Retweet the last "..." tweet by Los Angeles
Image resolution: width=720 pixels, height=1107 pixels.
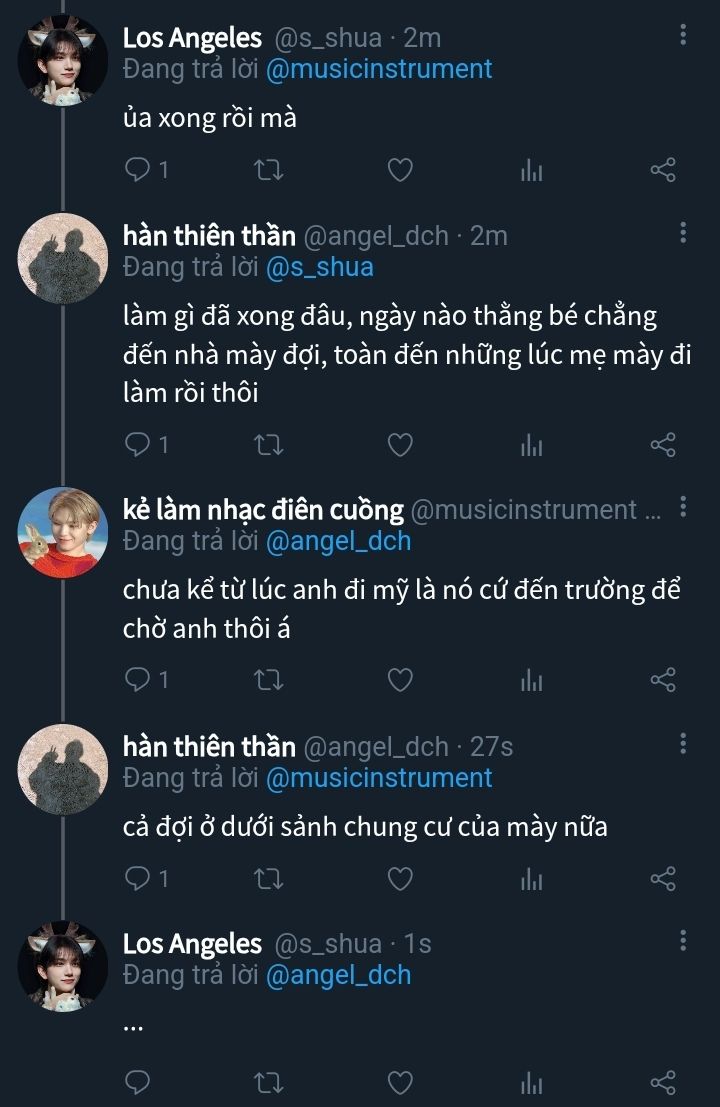coord(269,1082)
